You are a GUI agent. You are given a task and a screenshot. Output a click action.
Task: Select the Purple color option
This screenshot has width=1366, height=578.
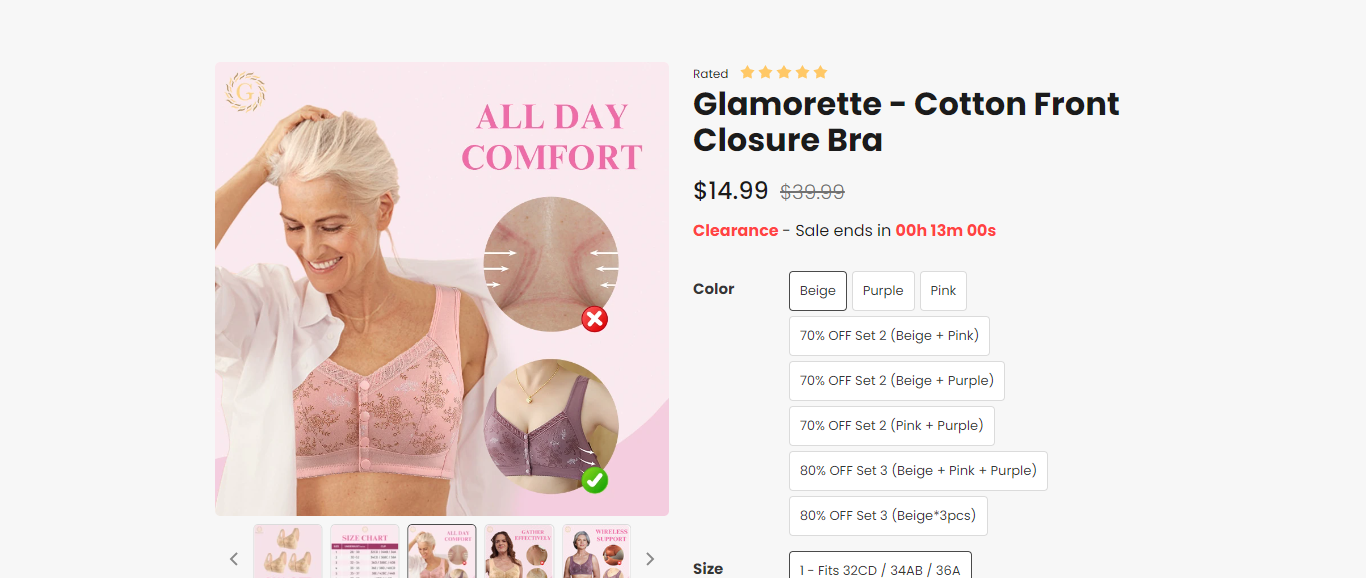(x=882, y=290)
